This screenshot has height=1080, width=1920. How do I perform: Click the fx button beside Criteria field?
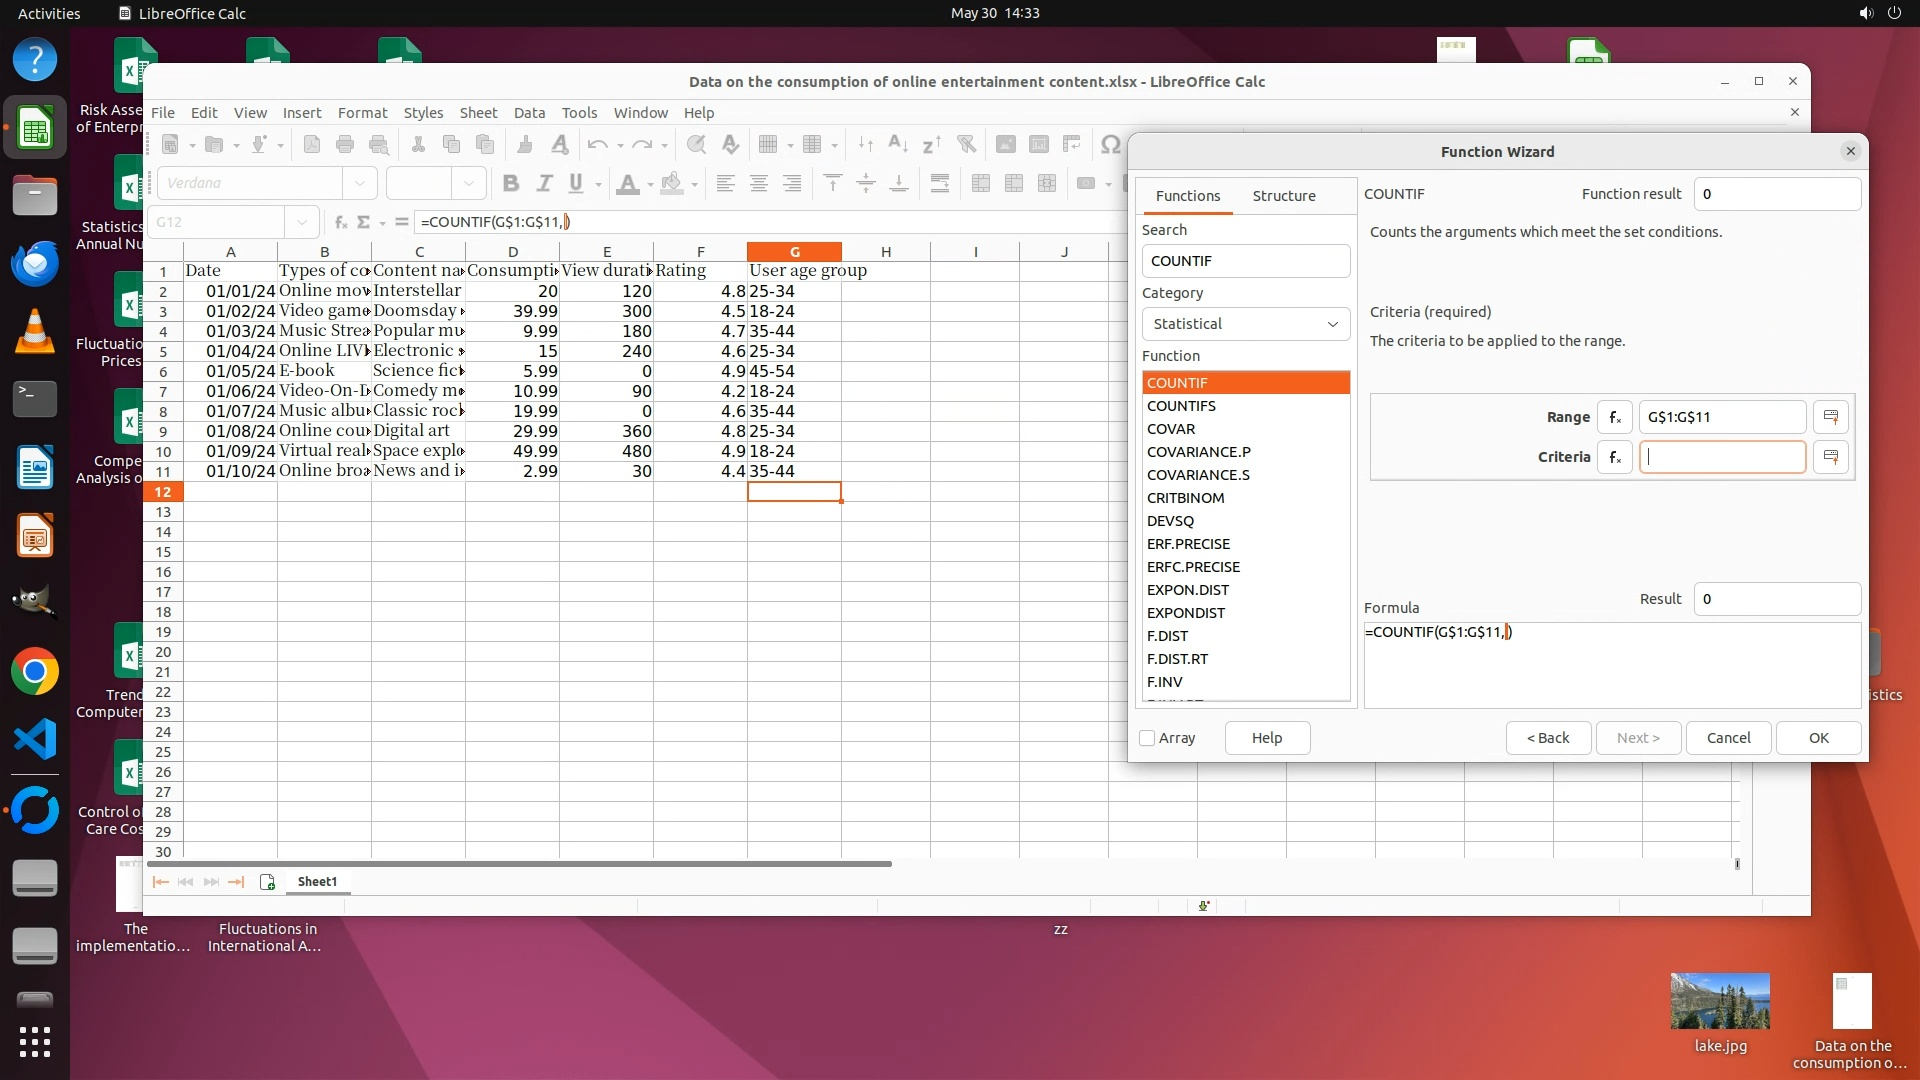1615,457
